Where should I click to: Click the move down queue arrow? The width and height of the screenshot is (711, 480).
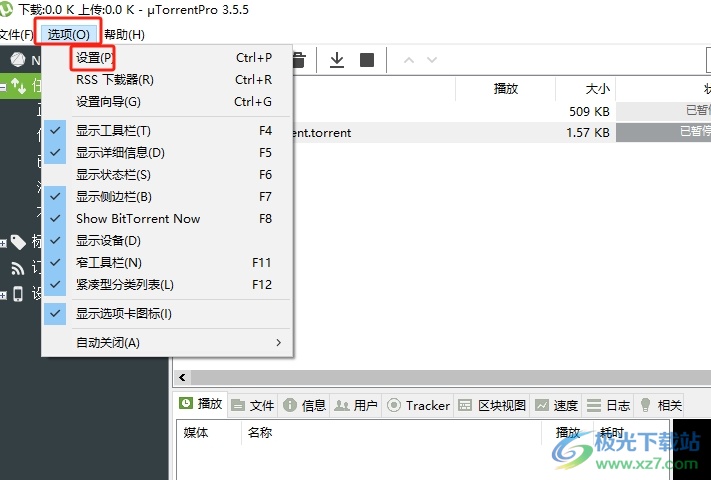[432, 60]
